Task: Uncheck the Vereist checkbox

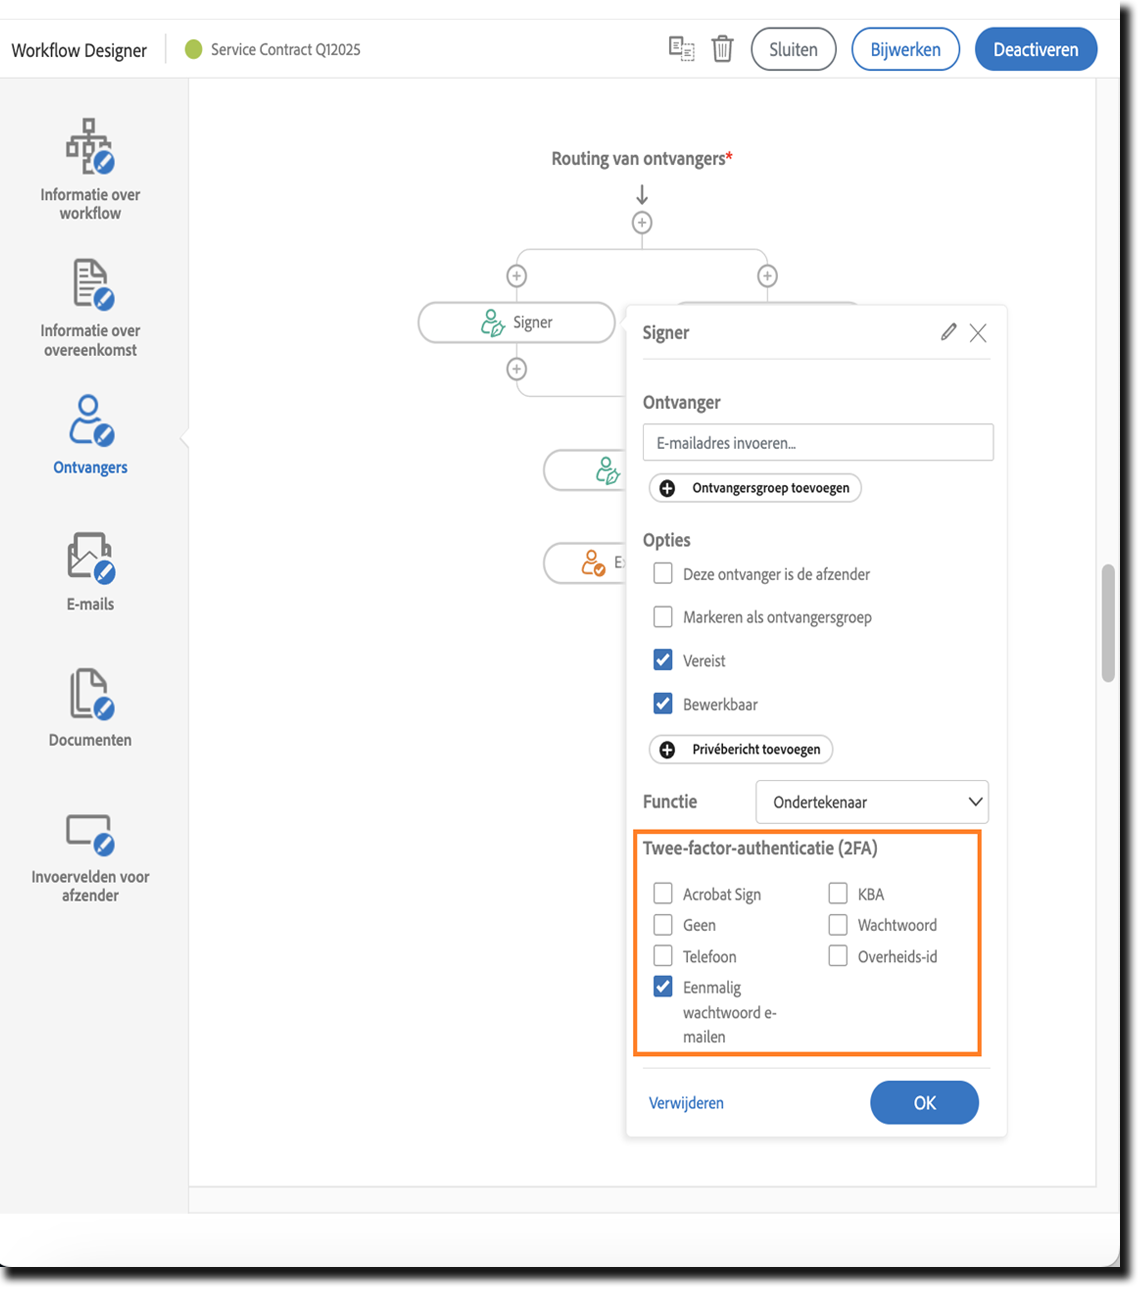Action: click(x=663, y=660)
